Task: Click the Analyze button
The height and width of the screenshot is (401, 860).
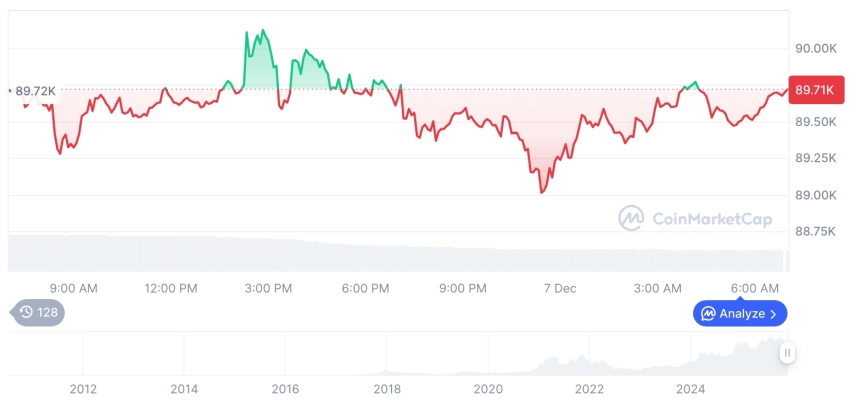Action: click(x=740, y=314)
